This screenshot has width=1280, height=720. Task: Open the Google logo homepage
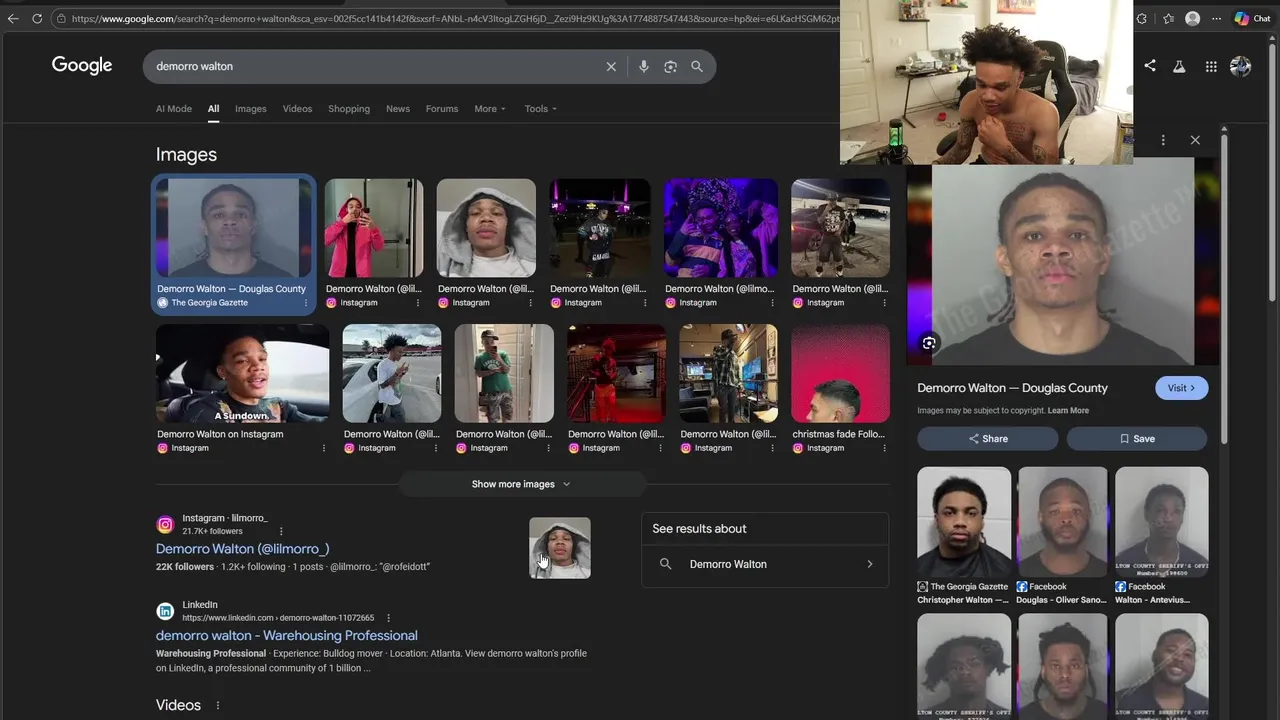pyautogui.click(x=82, y=66)
